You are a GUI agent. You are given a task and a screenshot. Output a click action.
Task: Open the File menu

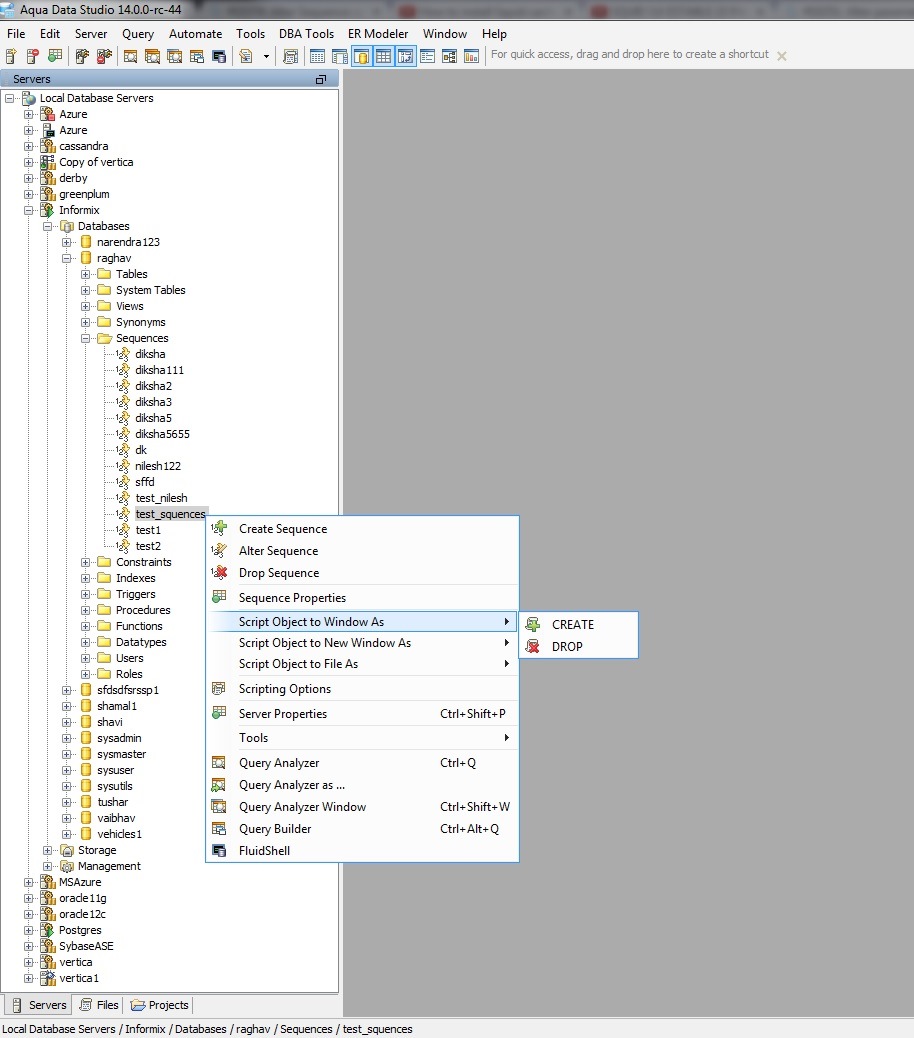click(16, 34)
